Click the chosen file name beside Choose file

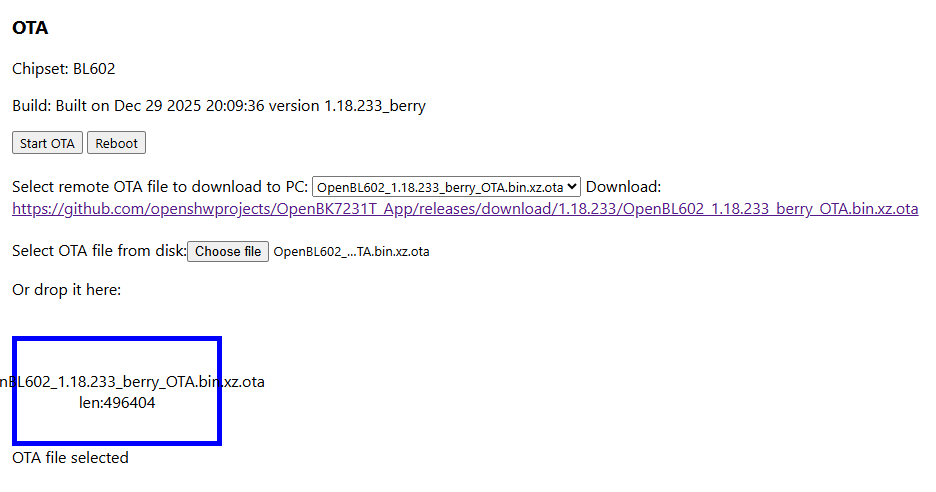coord(351,252)
